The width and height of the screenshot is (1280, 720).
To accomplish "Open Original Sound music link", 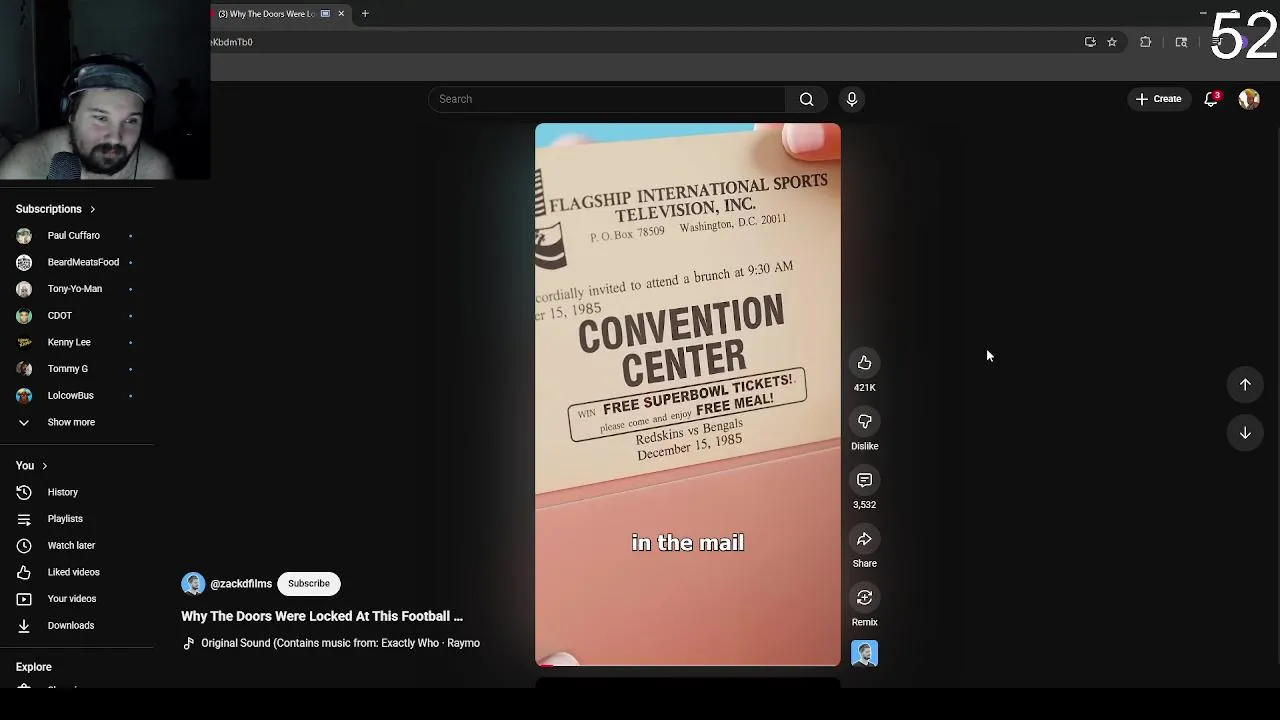I will point(340,643).
